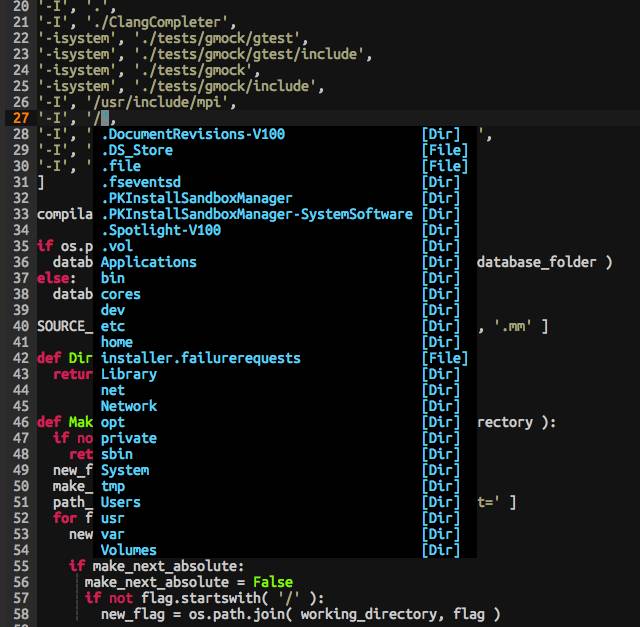Screen dimensions: 640x627
Task: Select the .DocumentRevisions-V100 completion entry
Action: pyautogui.click(x=284, y=134)
